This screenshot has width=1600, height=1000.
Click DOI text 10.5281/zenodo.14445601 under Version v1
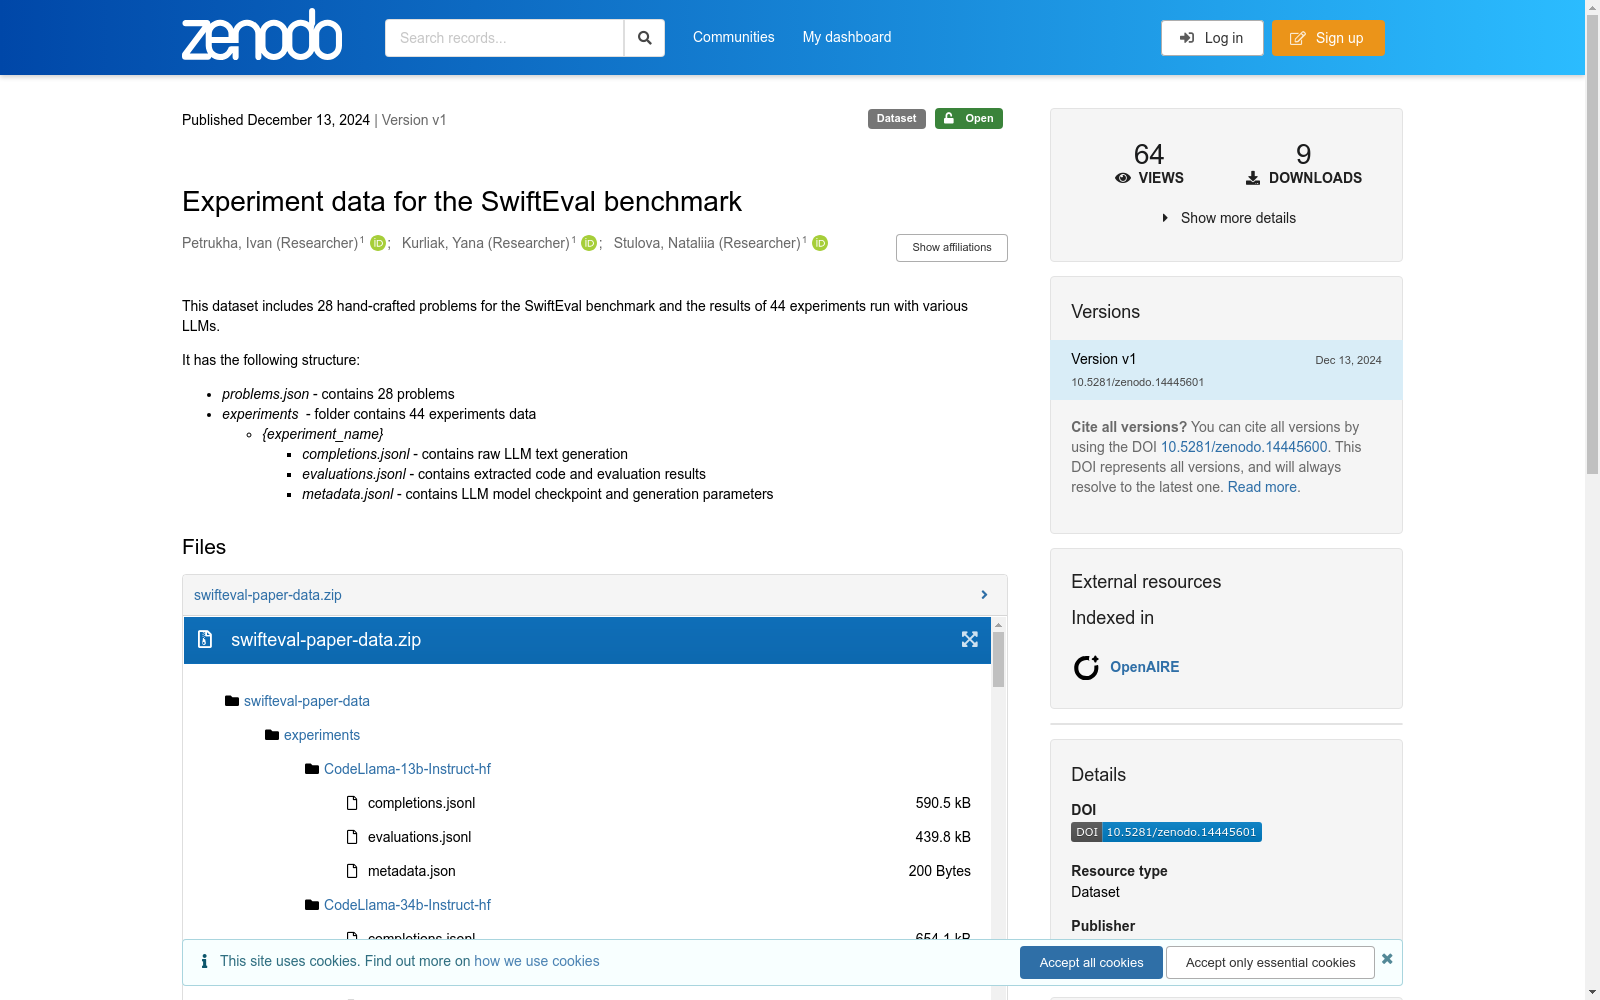pos(1137,382)
